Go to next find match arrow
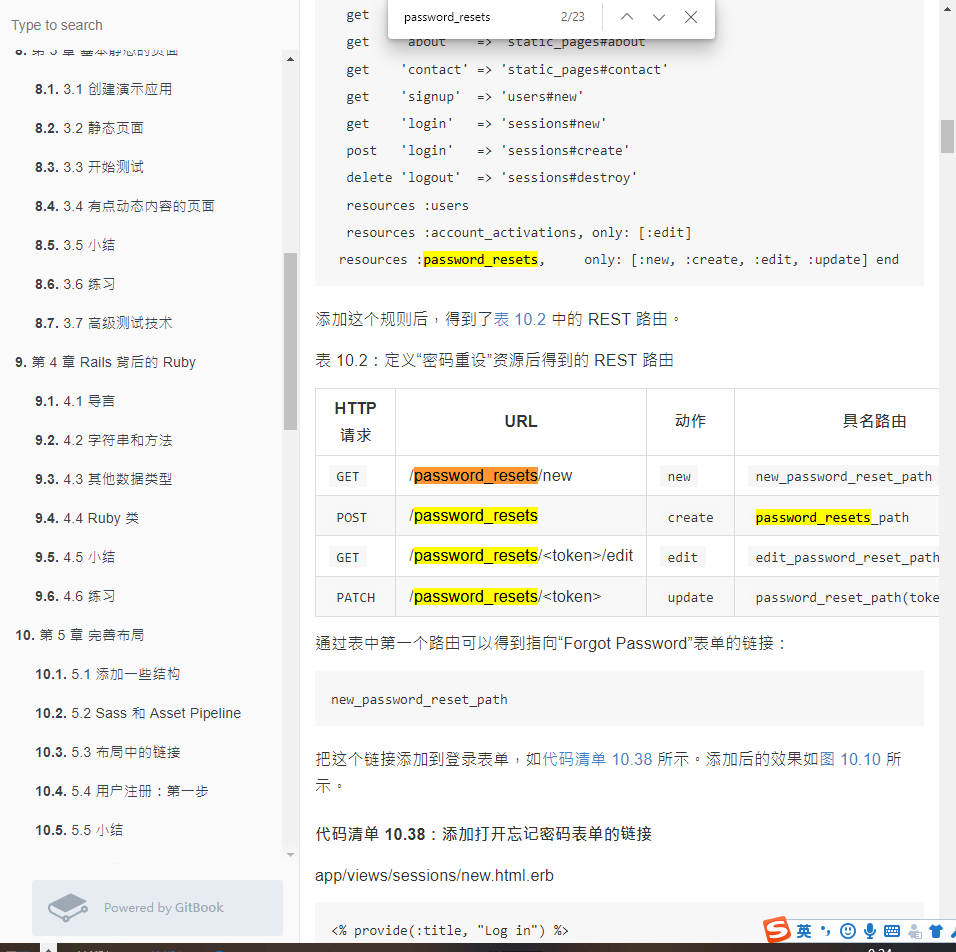 pyautogui.click(x=658, y=17)
